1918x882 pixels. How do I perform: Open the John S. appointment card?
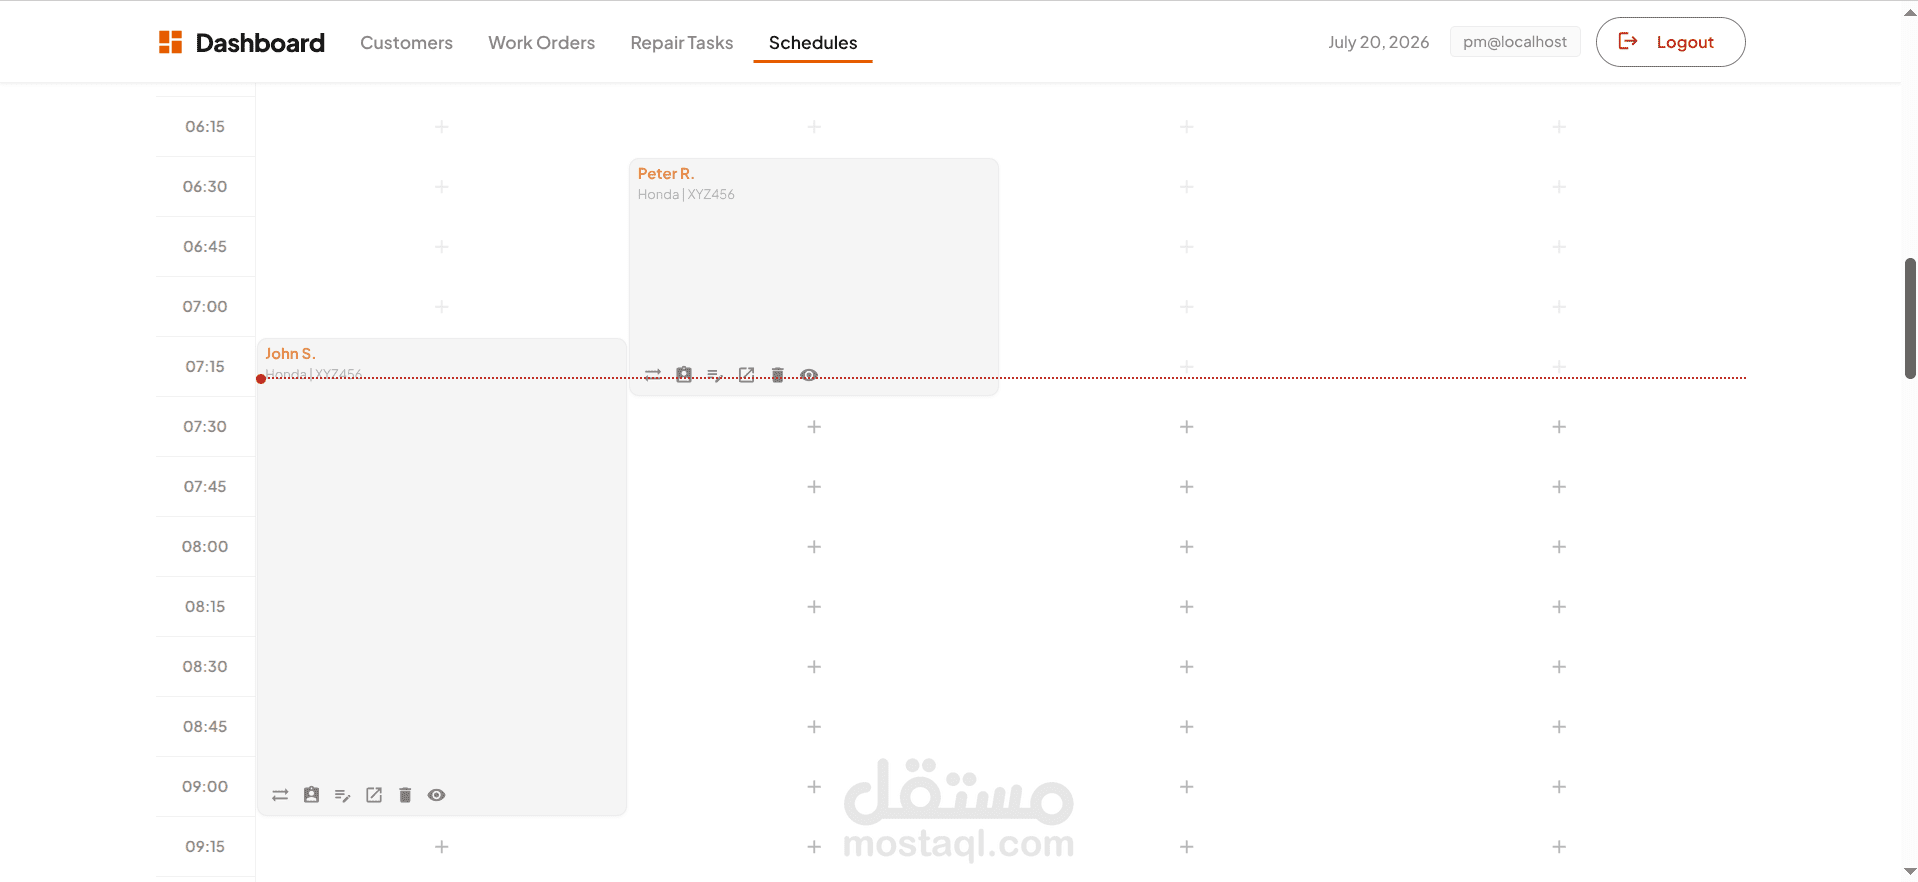pos(442,577)
